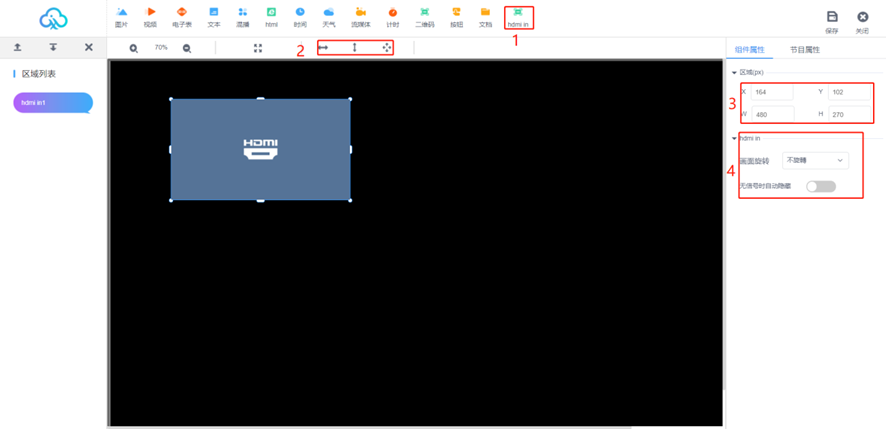The image size is (886, 429).
Task: Insert a video (视频) component
Action: [x=150, y=17]
